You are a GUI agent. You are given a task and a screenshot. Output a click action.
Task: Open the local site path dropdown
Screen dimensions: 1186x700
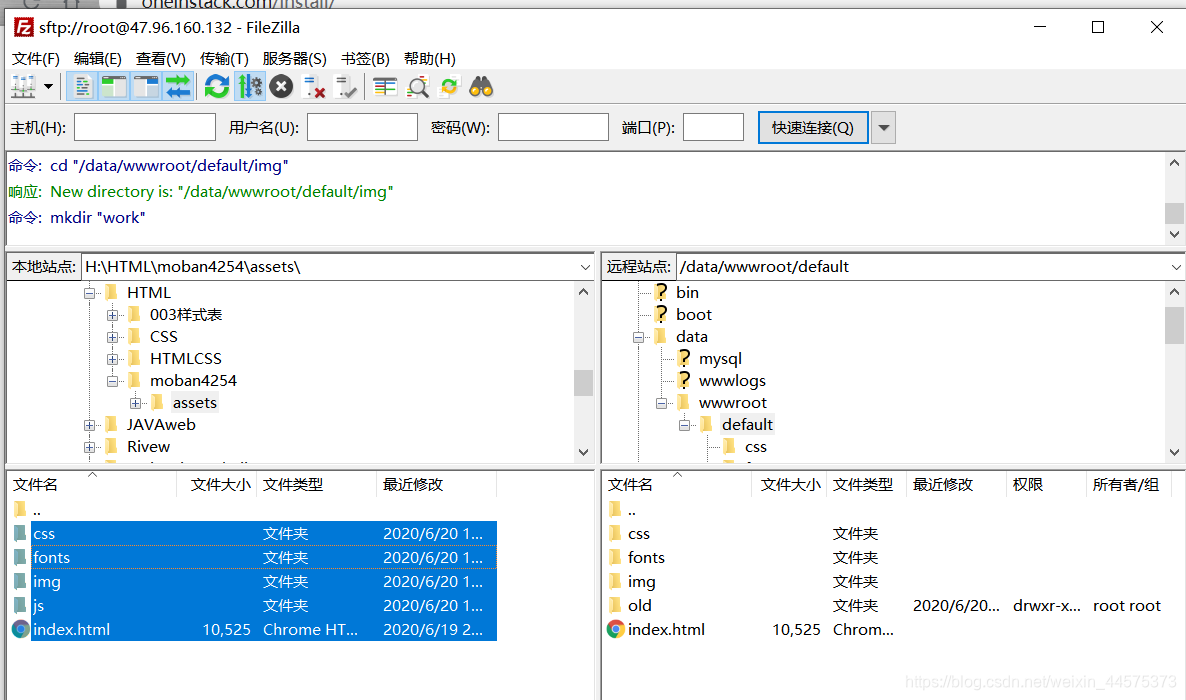coord(585,267)
